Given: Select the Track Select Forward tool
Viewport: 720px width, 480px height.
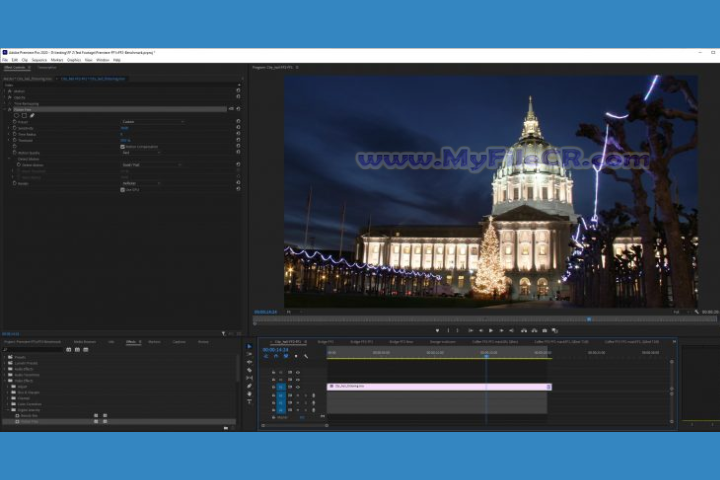Looking at the screenshot, I should click(x=249, y=354).
